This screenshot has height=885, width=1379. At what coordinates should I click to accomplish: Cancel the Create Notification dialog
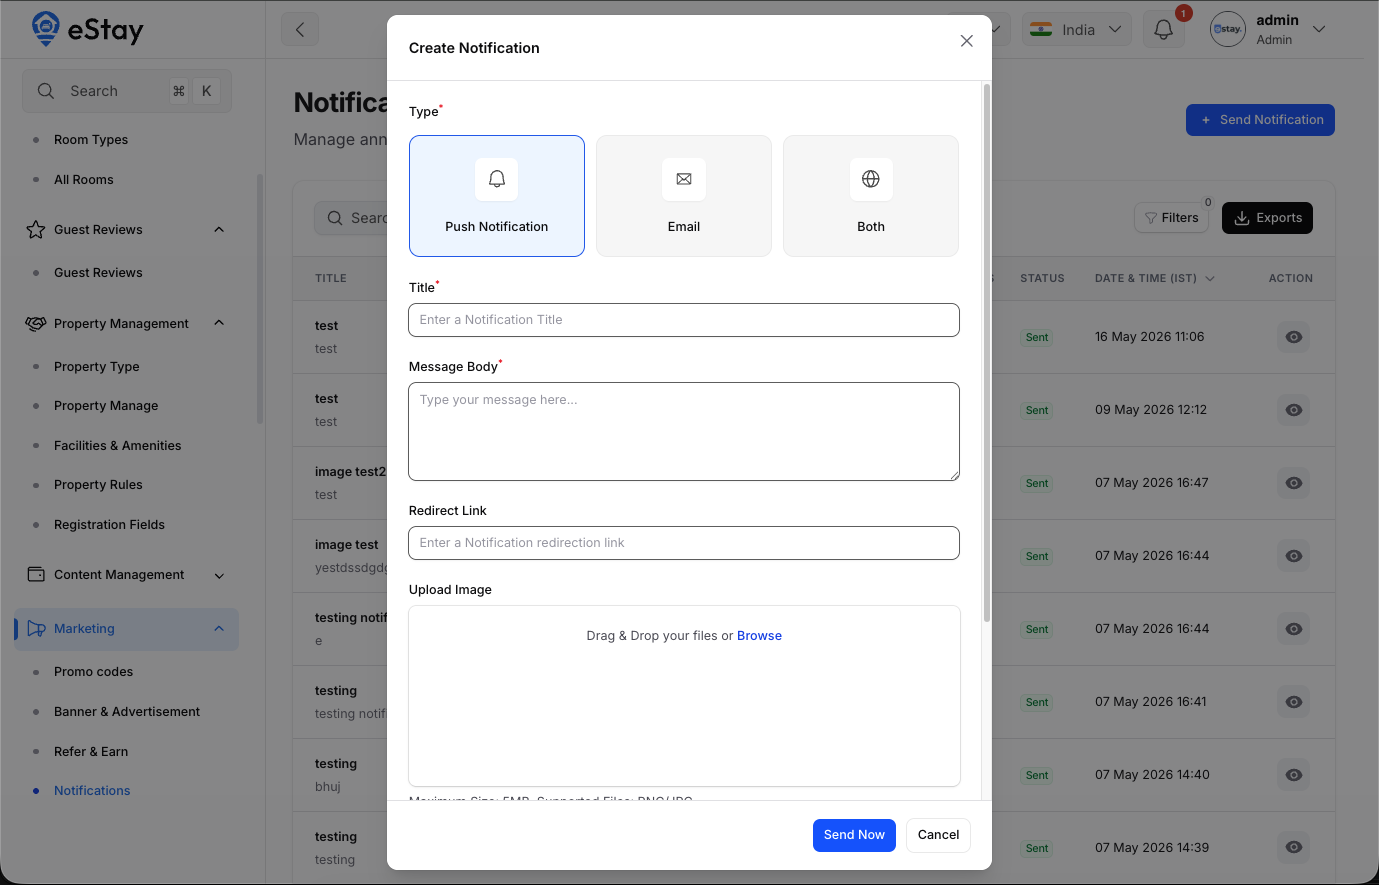[938, 835]
